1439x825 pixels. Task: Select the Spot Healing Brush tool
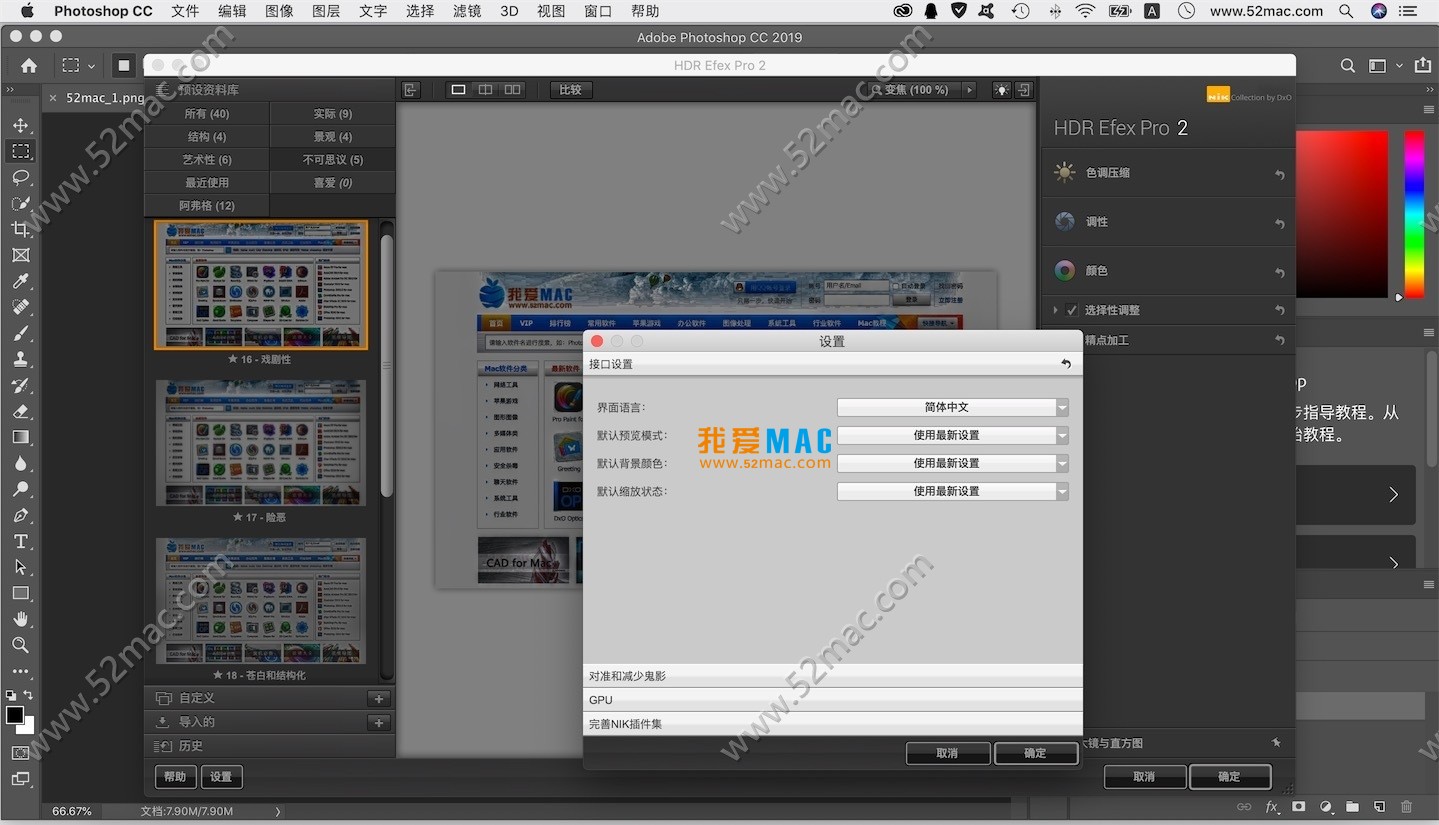pos(20,308)
